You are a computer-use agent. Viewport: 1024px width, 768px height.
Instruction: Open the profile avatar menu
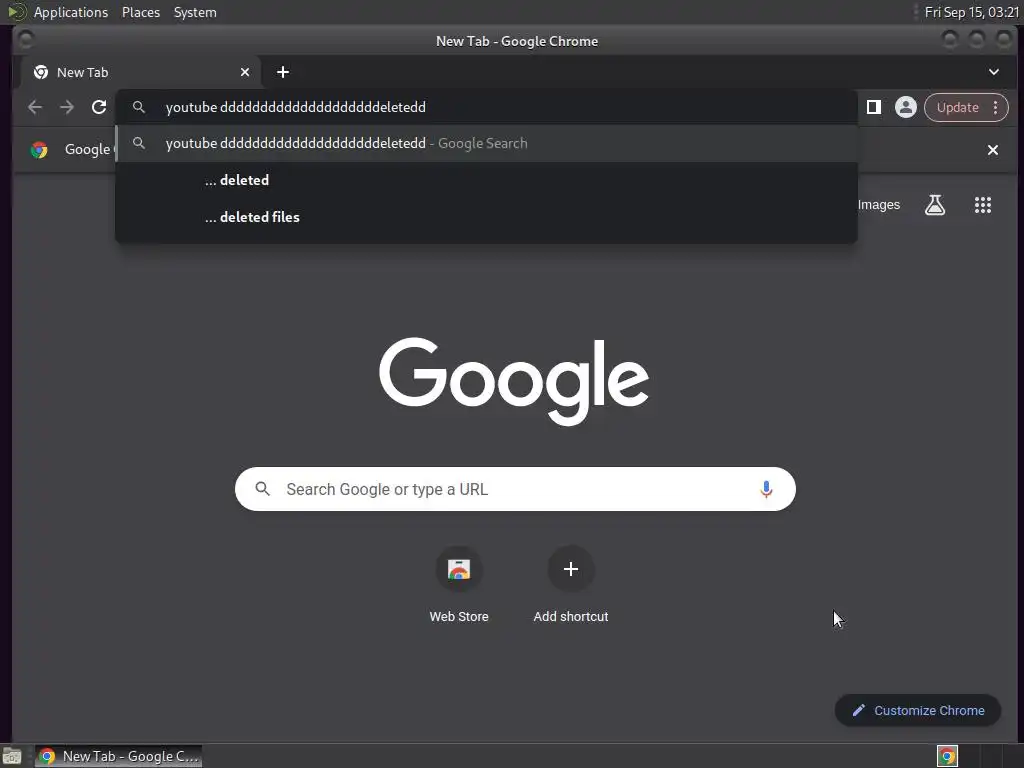(905, 107)
